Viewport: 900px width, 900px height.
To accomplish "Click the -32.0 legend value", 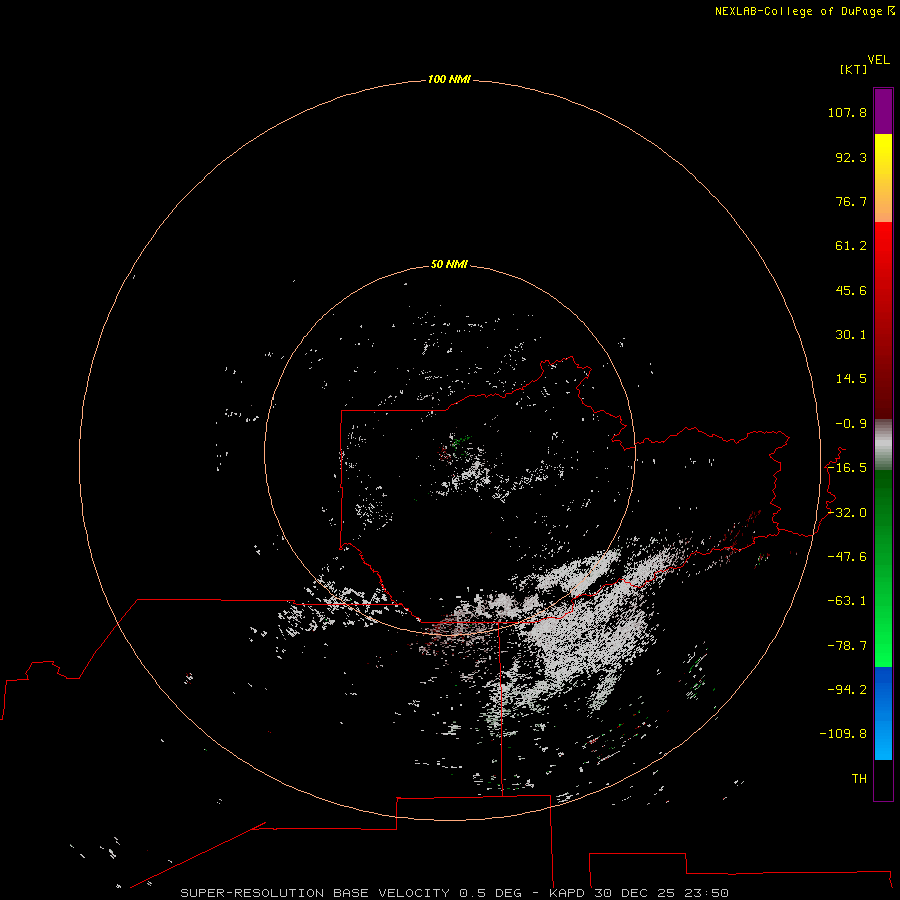I will coord(847,513).
